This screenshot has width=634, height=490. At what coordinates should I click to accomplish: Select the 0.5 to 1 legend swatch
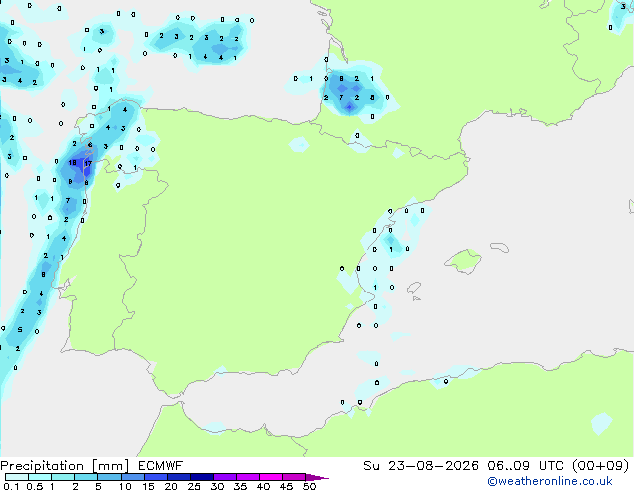coord(40,477)
